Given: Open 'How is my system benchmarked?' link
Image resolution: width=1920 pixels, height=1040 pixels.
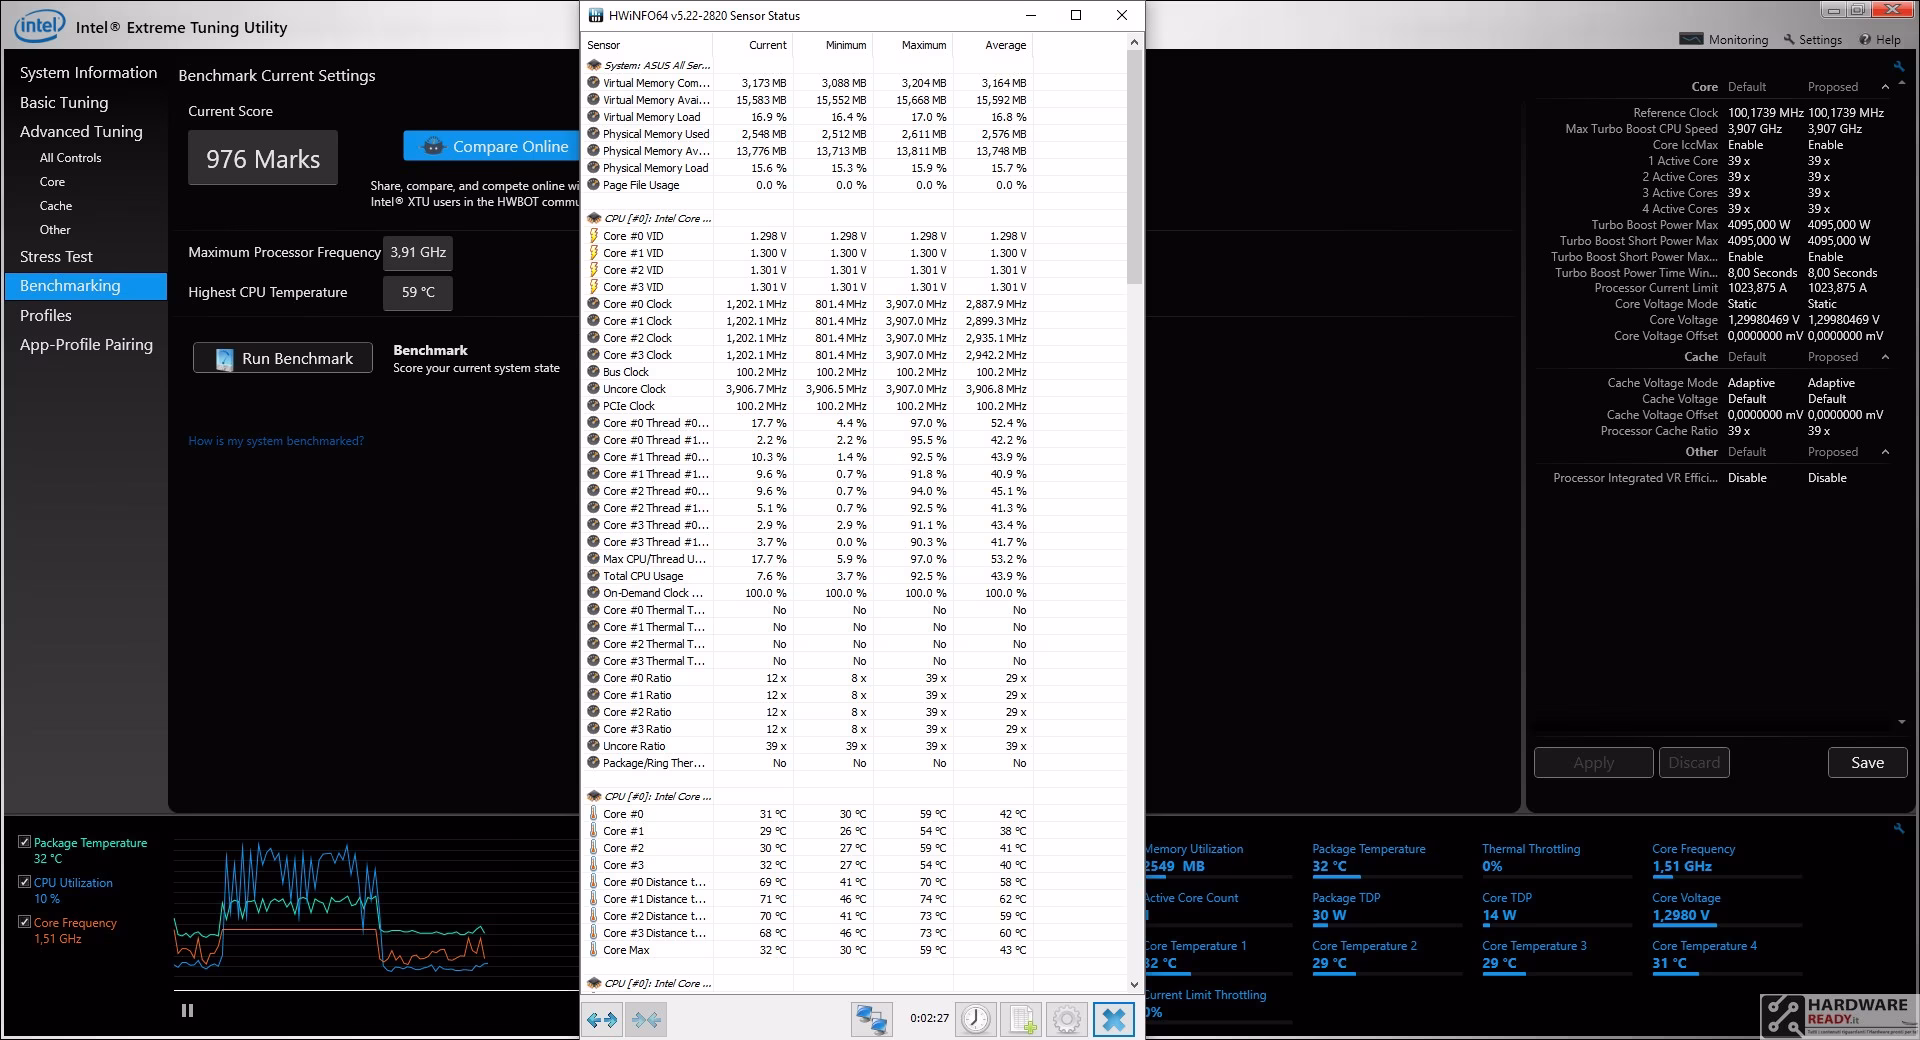Looking at the screenshot, I should point(276,441).
